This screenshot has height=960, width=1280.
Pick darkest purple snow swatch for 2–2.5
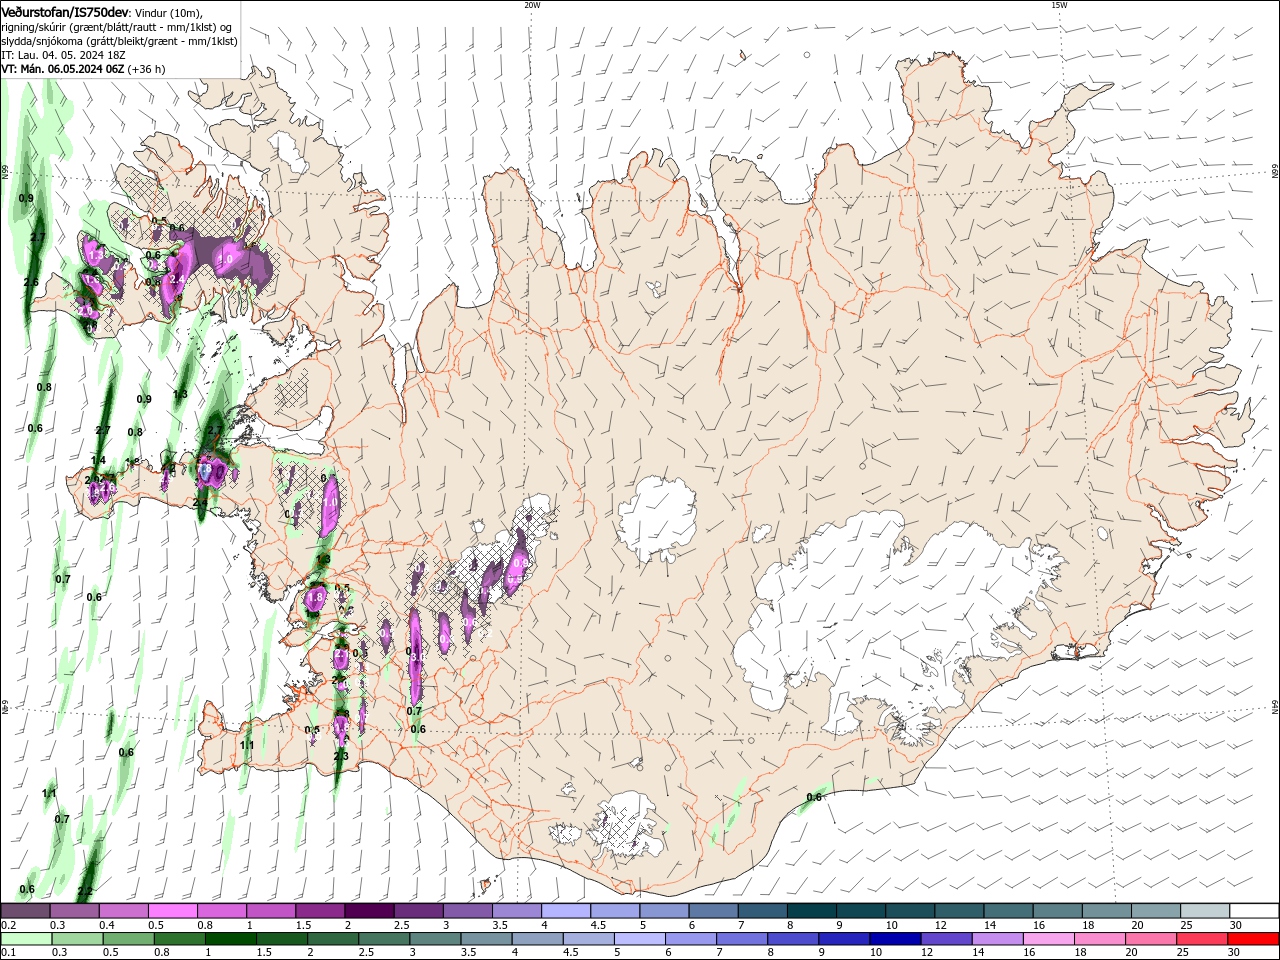369,911
